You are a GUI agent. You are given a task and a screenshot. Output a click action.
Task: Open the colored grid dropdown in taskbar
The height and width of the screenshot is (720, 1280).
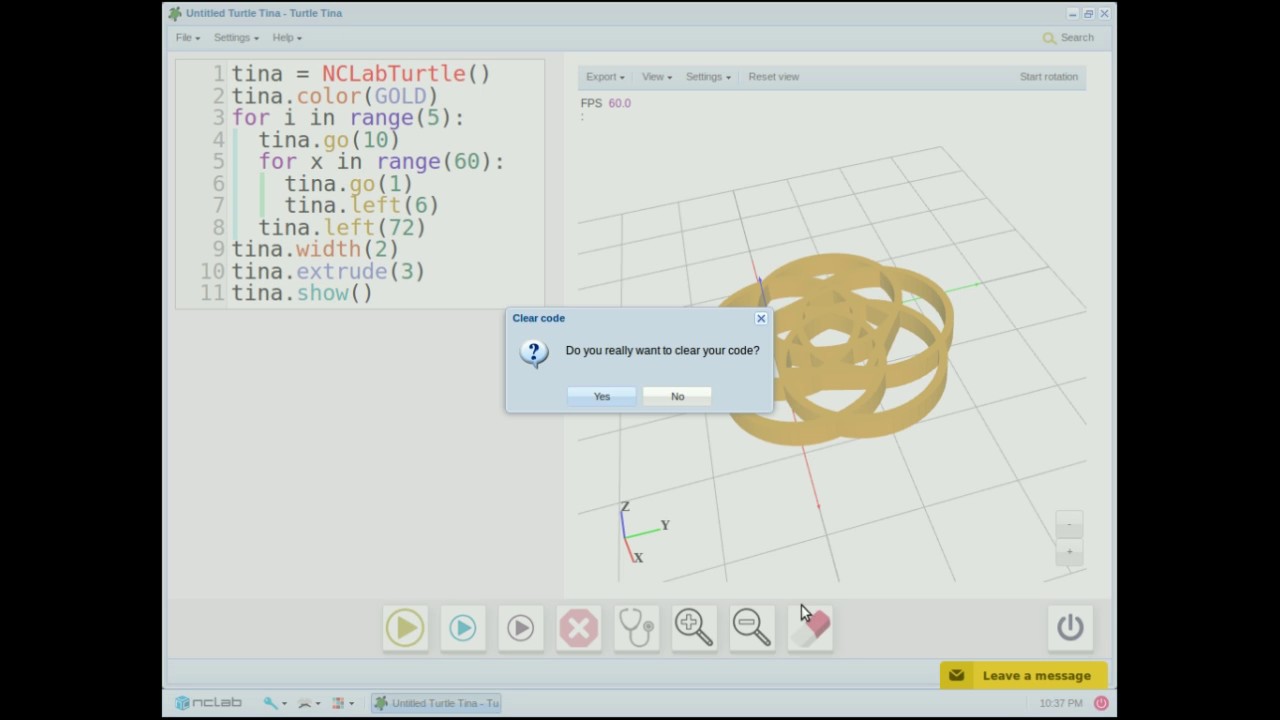tap(342, 703)
